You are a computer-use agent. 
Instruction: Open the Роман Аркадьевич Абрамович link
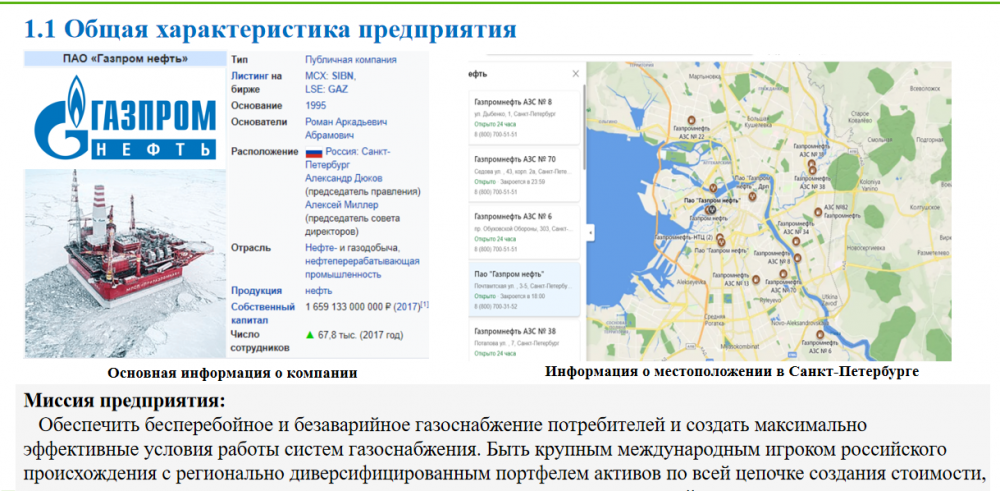coord(346,128)
